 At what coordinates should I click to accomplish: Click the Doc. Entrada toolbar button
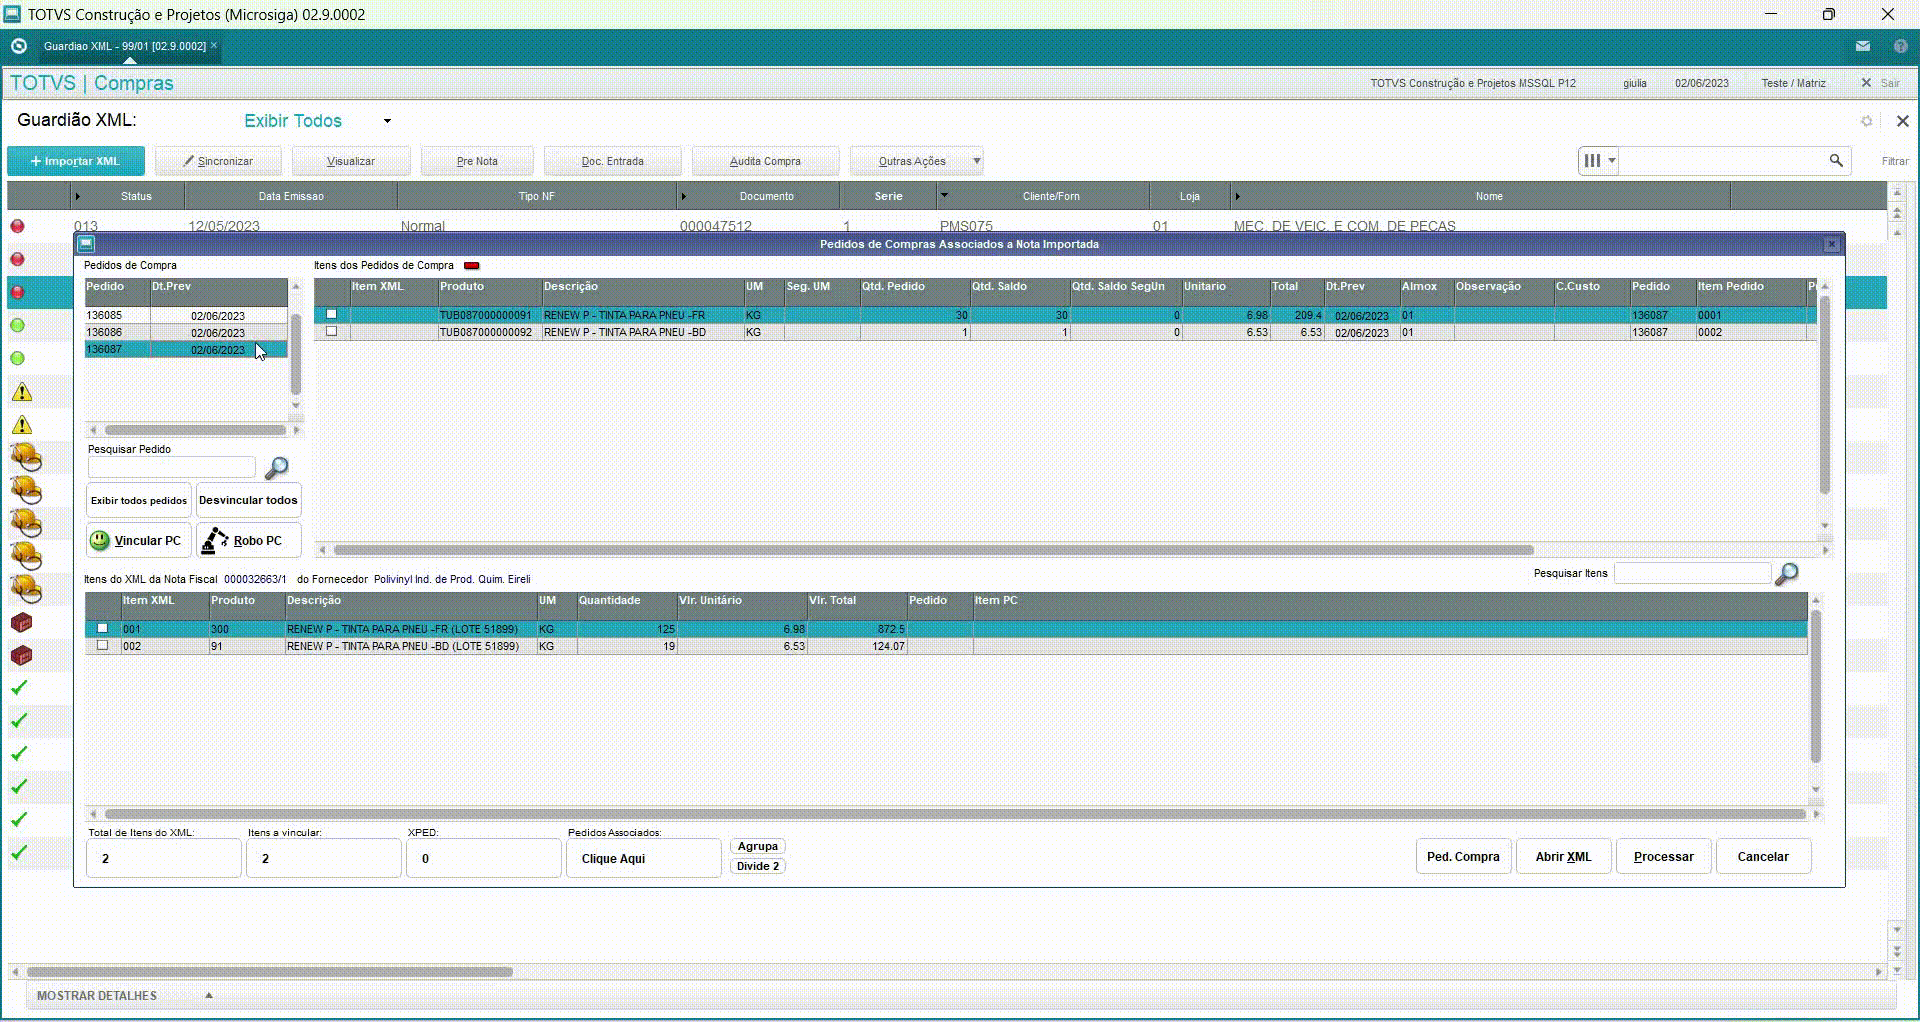[x=613, y=161]
